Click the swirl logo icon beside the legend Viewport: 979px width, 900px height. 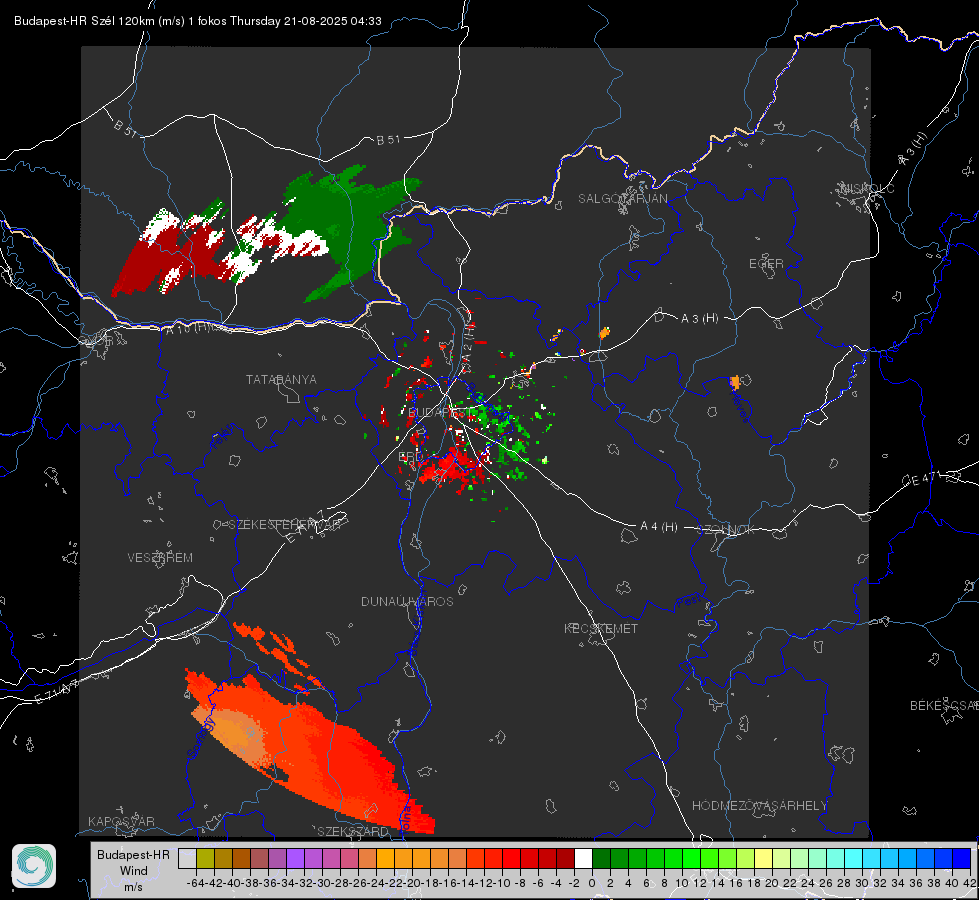(34, 866)
